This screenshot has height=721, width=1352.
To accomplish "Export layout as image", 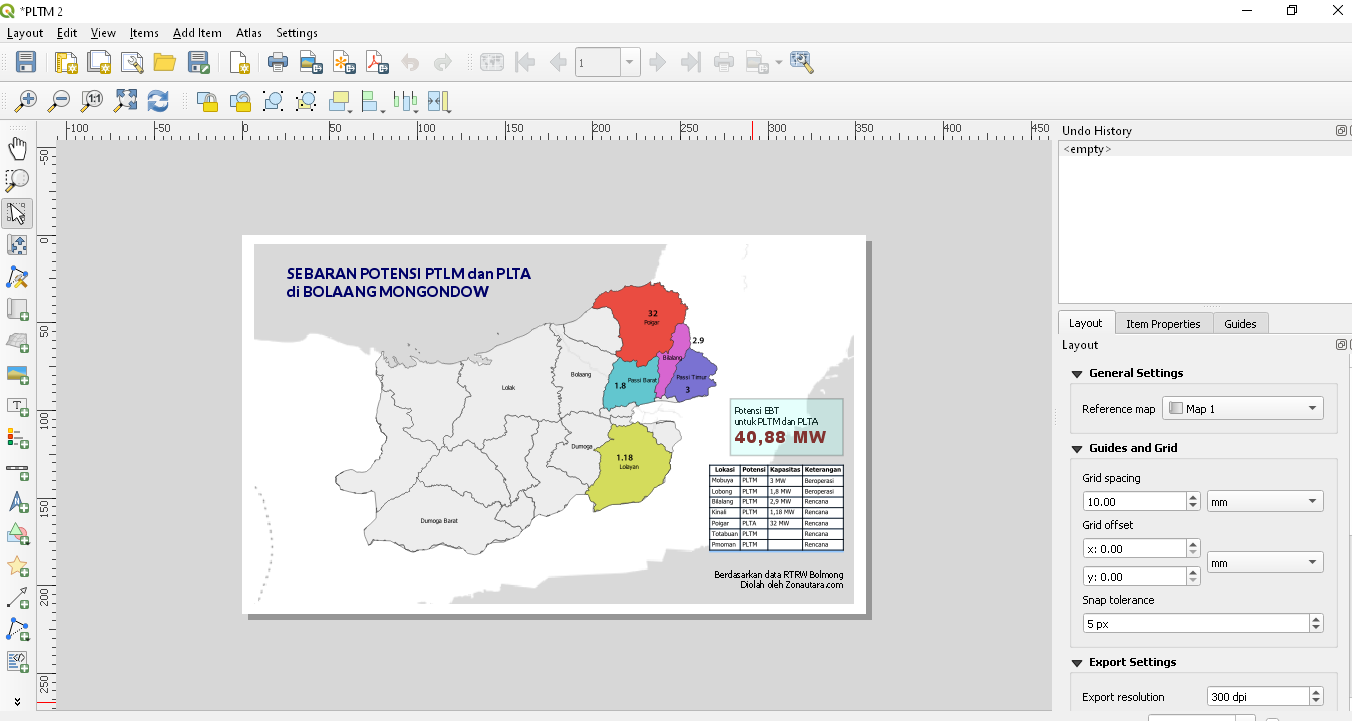I will pos(311,62).
